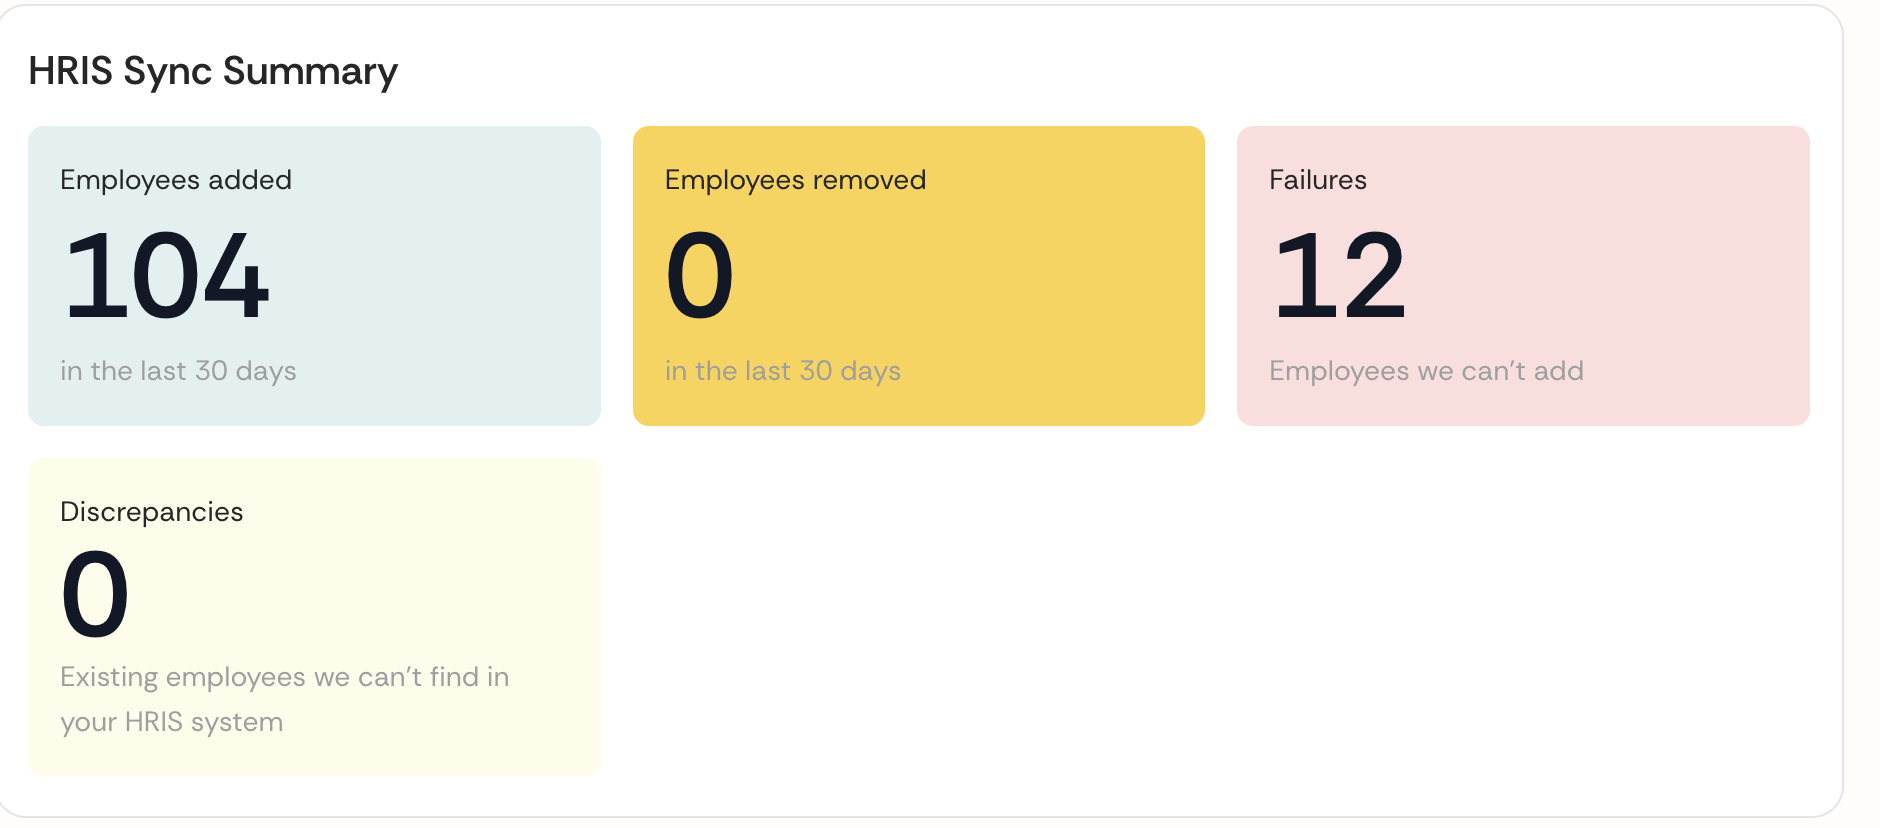Screen dimensions: 1880x828
Task: Click 'in the last 30 days' in yellow card
Action: pyautogui.click(x=783, y=370)
